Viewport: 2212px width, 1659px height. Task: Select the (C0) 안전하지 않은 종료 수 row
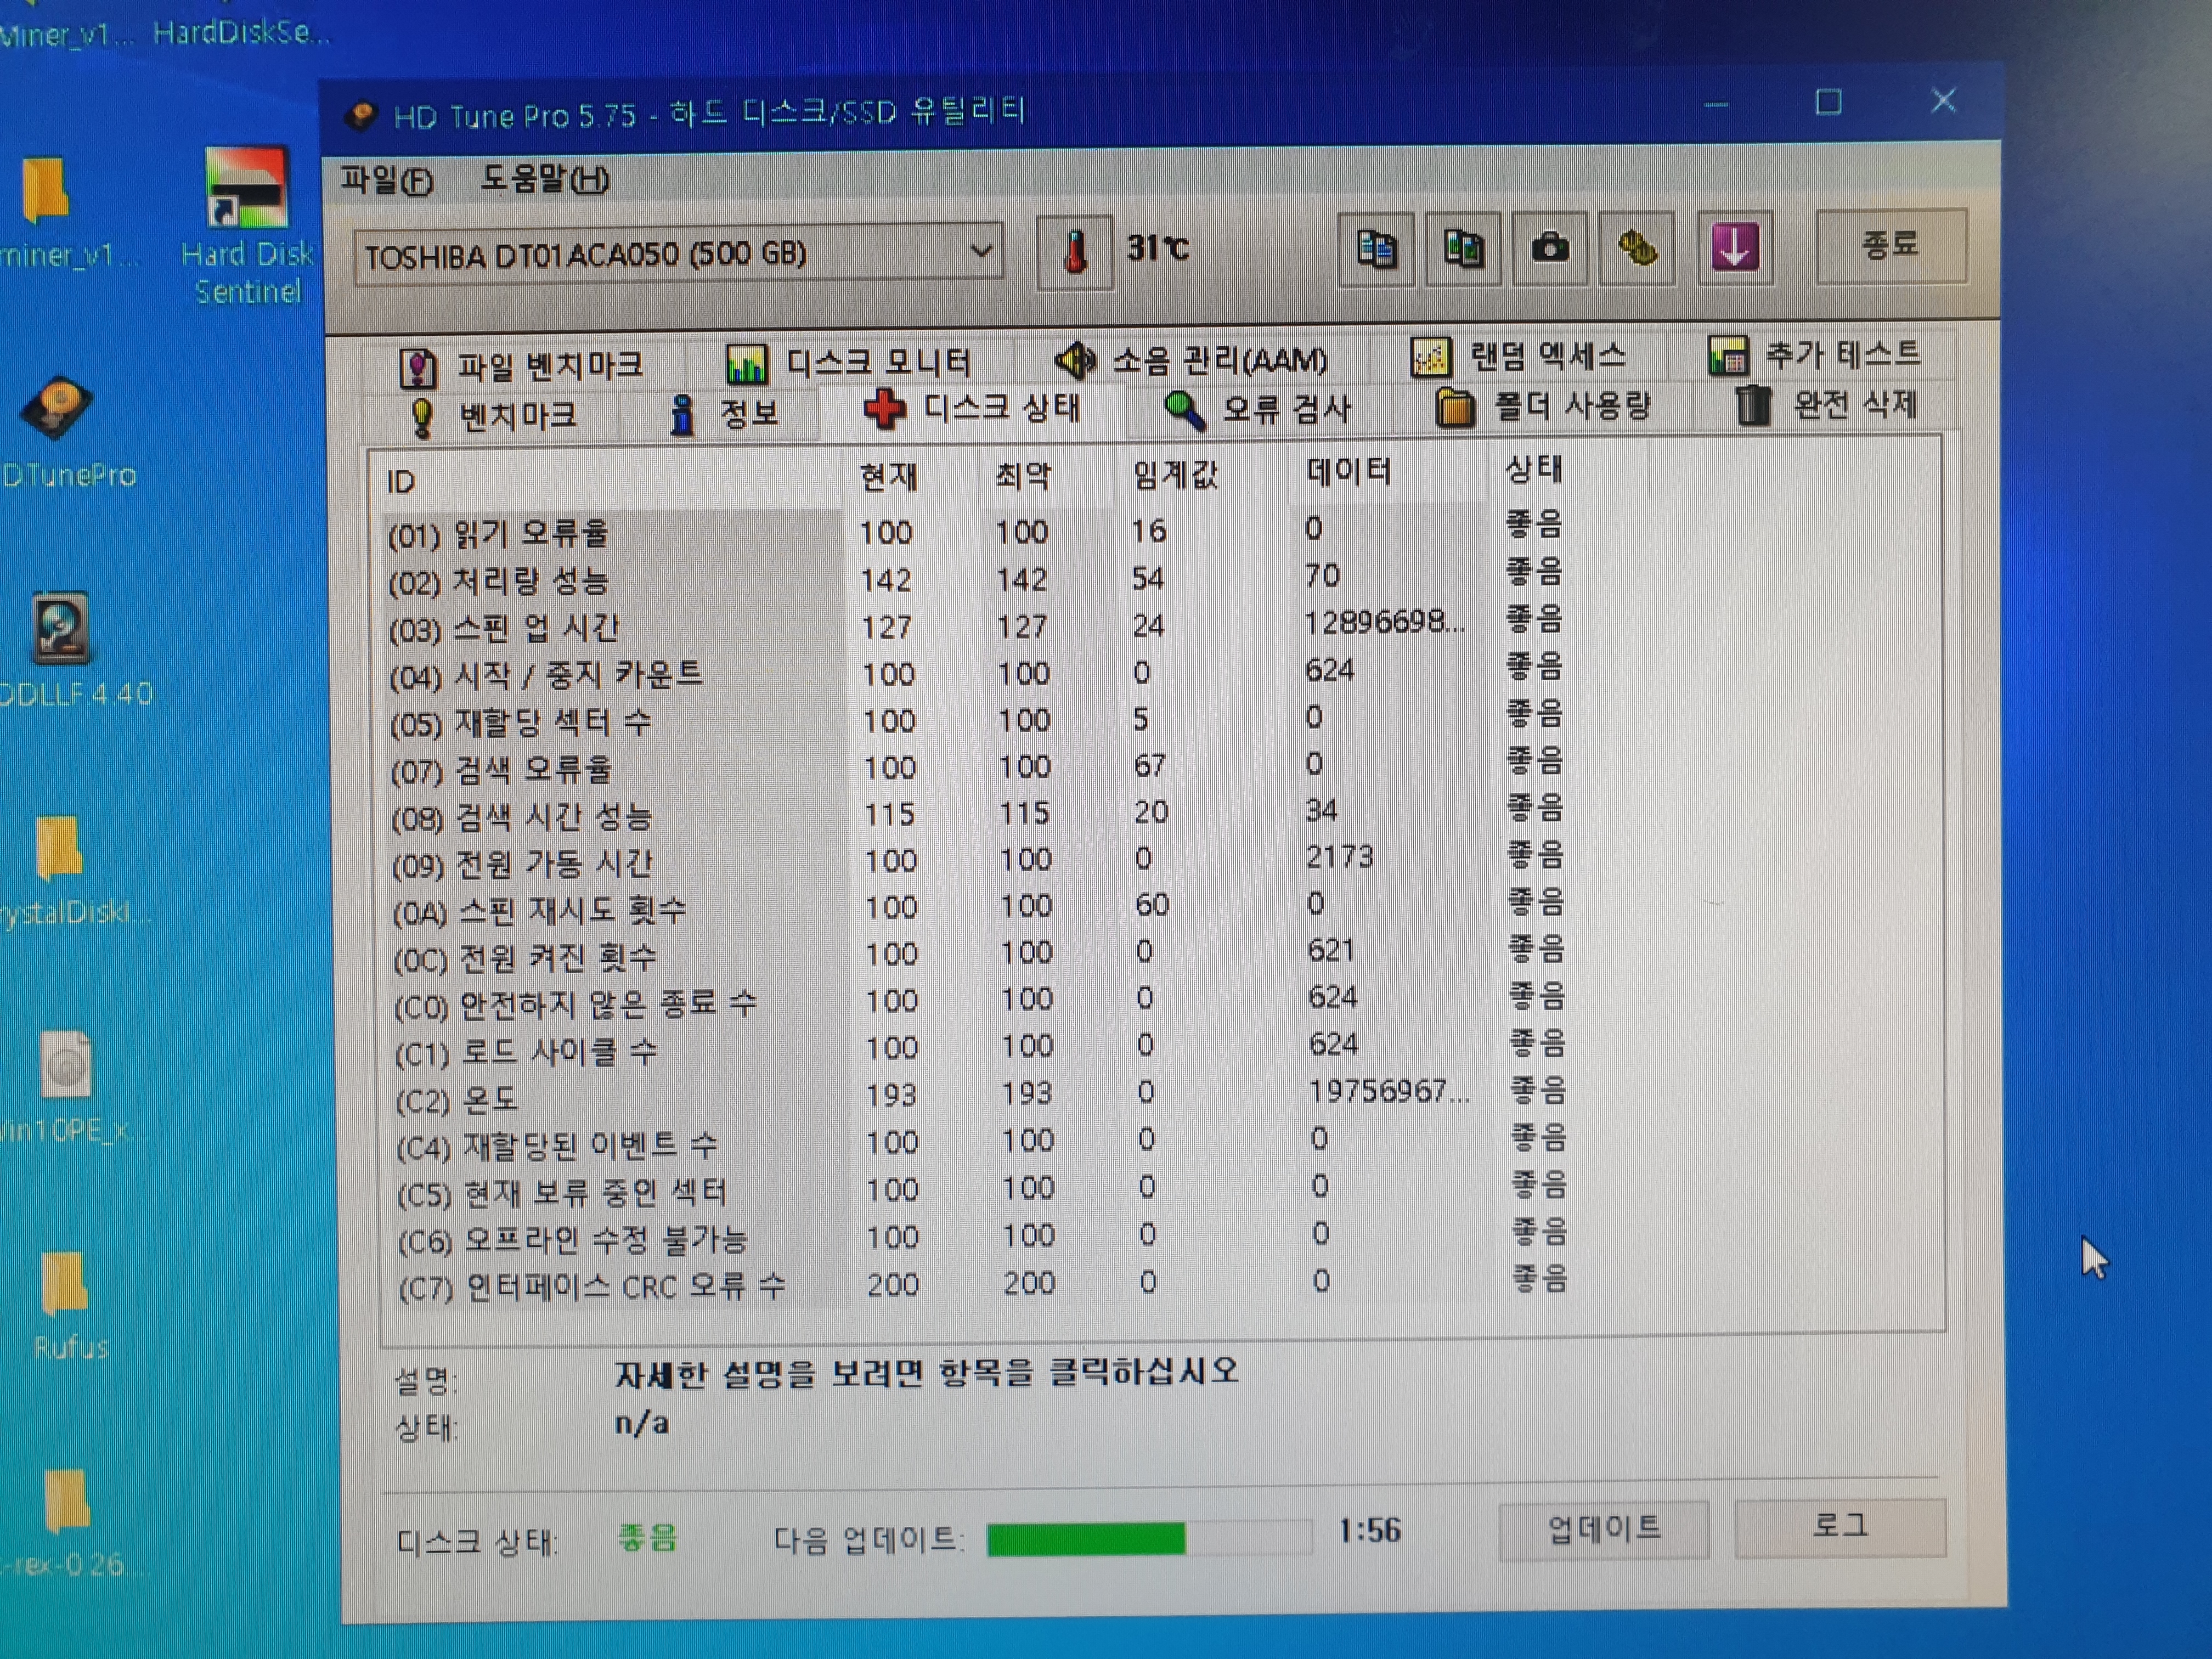pyautogui.click(x=980, y=1001)
